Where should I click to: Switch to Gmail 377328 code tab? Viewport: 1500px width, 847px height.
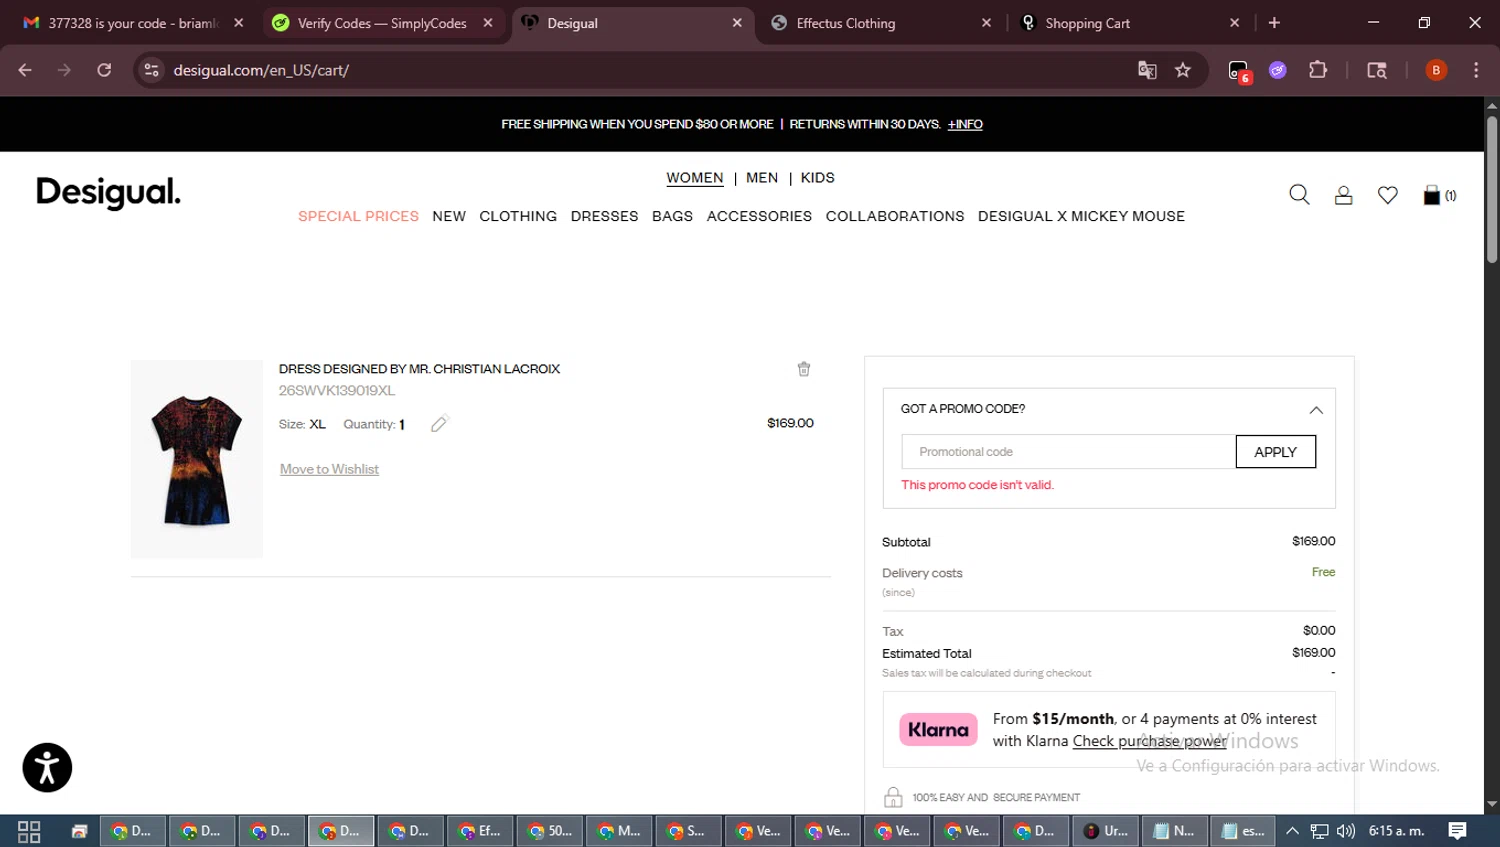click(x=134, y=23)
